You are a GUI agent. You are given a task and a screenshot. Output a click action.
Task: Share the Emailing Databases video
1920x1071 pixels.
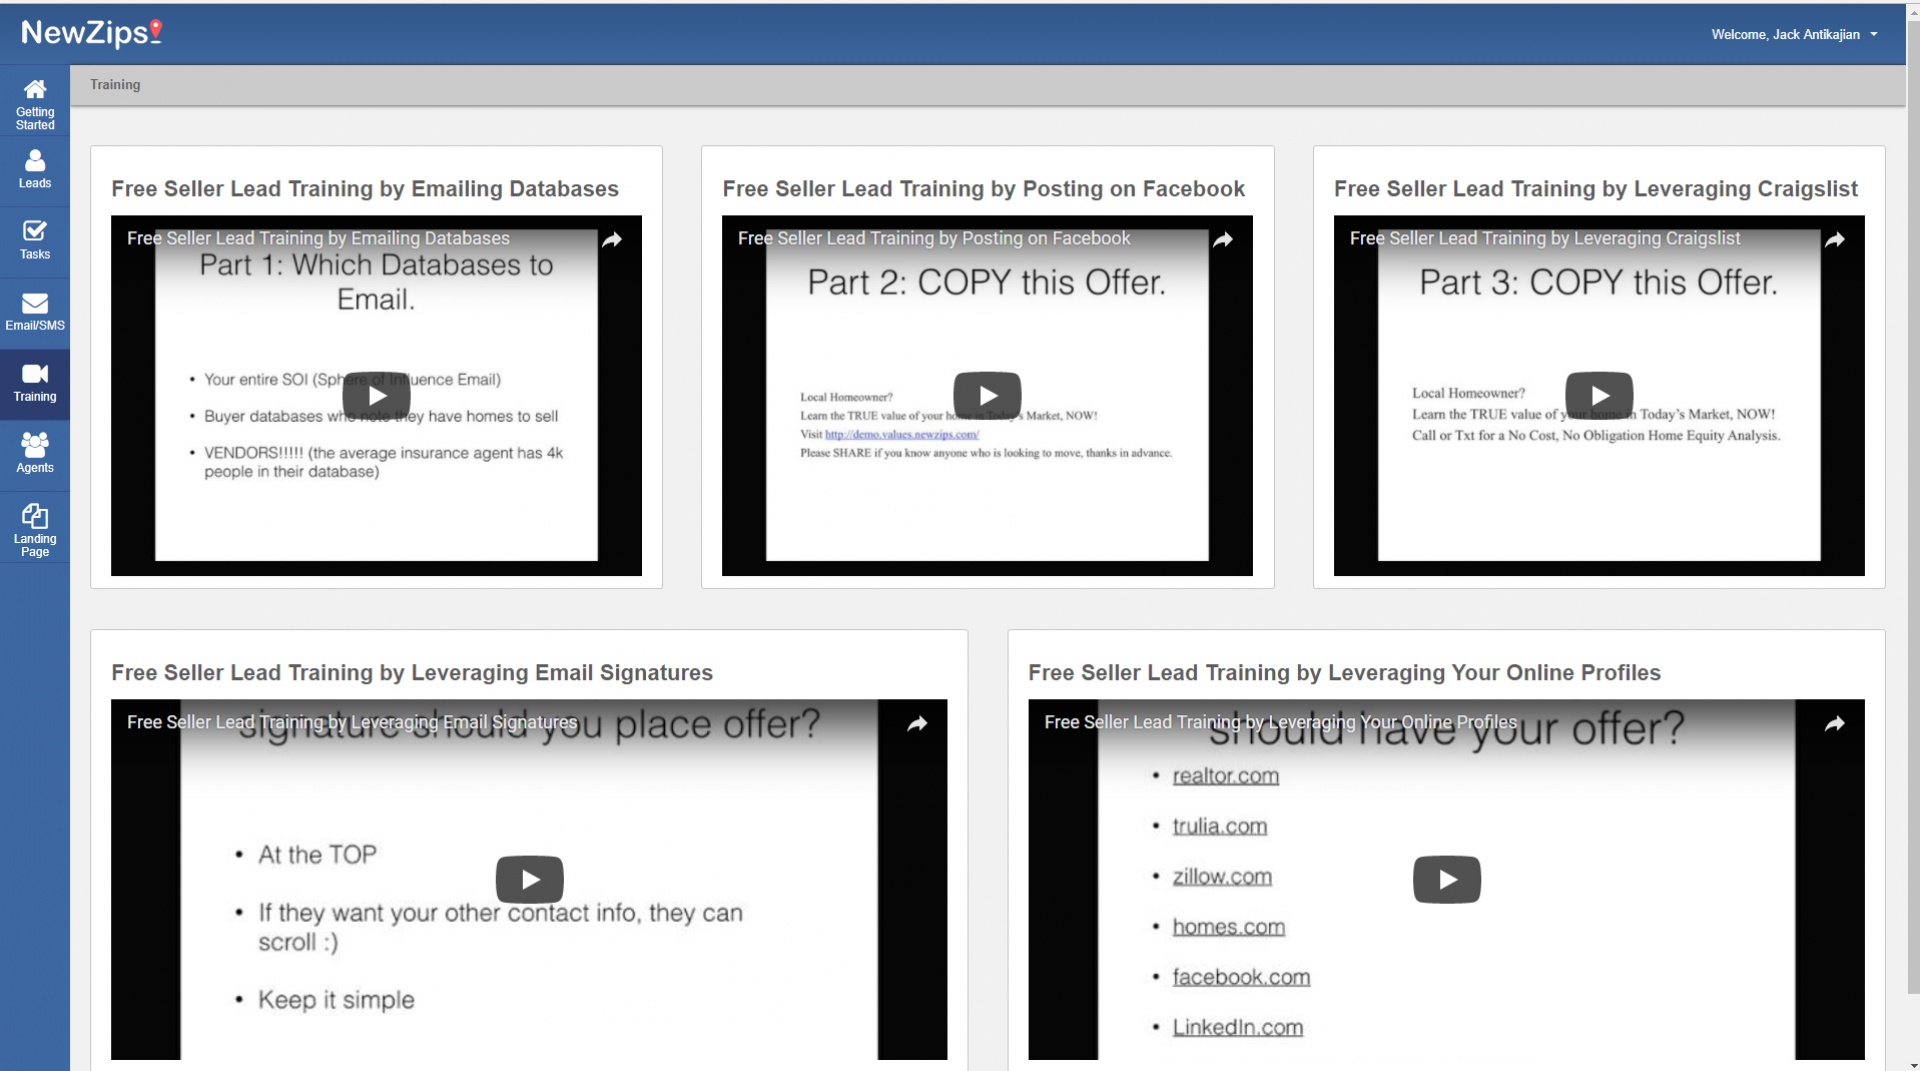(x=612, y=240)
